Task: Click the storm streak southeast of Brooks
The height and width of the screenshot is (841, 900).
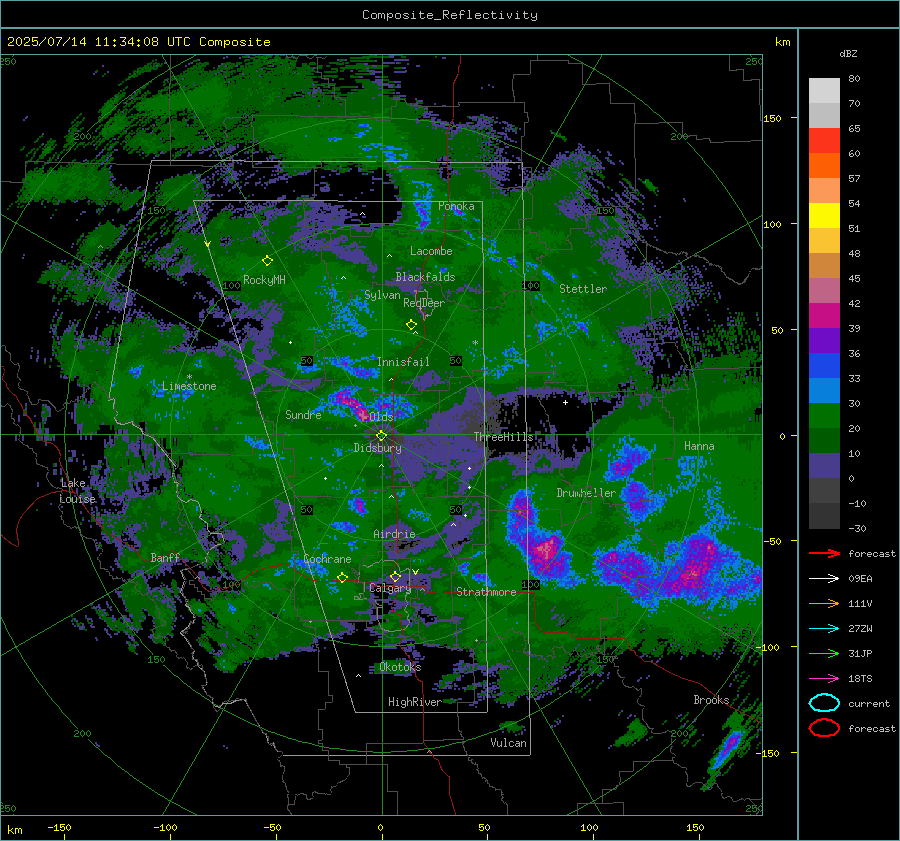Action: click(727, 751)
